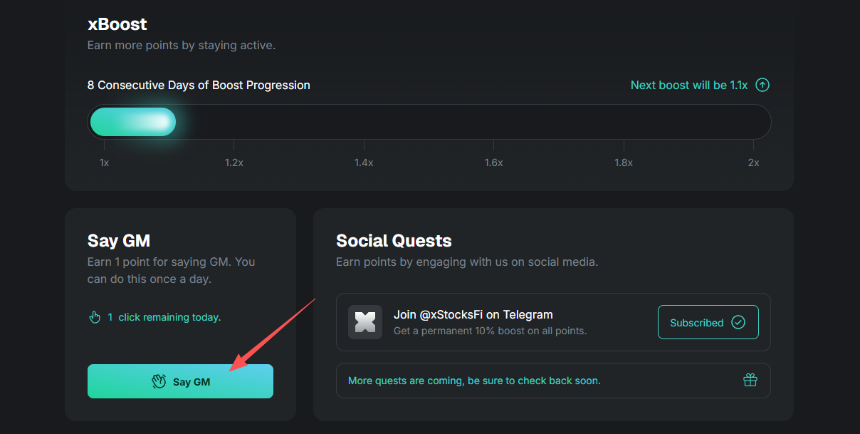Select the 1.4x marker under the boost bar

click(x=364, y=162)
